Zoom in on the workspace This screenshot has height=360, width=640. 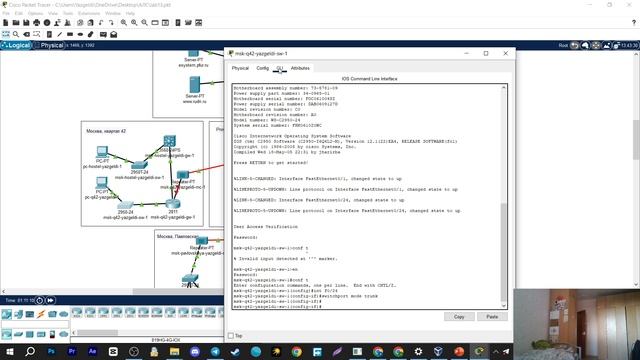[x=124, y=23]
